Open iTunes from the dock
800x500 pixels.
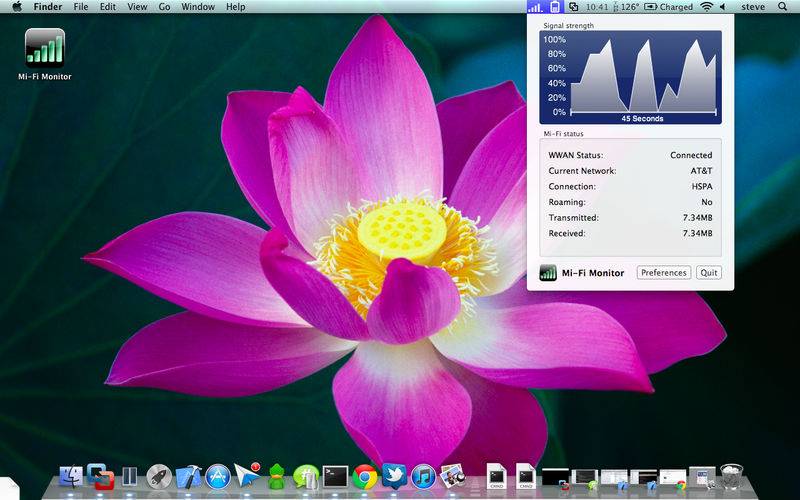pyautogui.click(x=423, y=477)
